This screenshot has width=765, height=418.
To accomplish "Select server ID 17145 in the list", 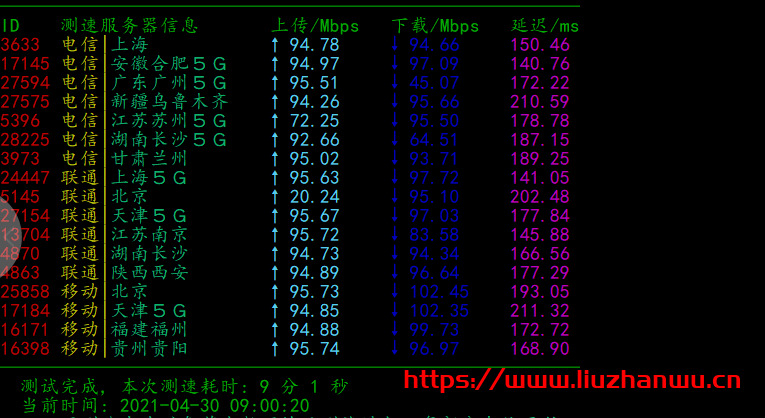I will [24, 64].
